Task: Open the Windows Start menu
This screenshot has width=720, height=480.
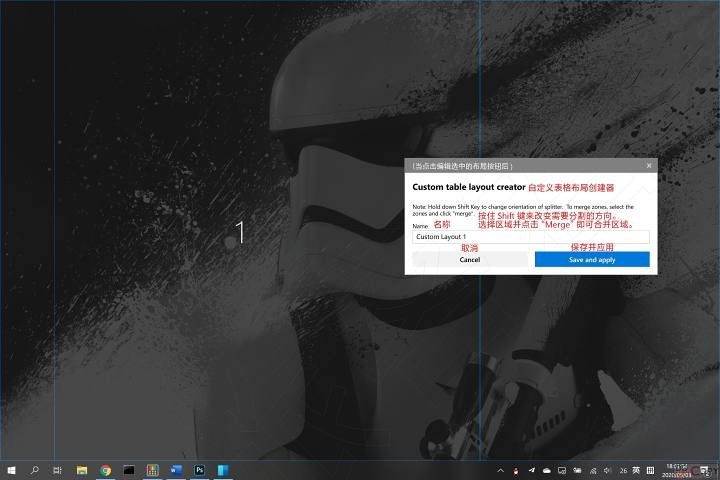Action: coord(12,470)
